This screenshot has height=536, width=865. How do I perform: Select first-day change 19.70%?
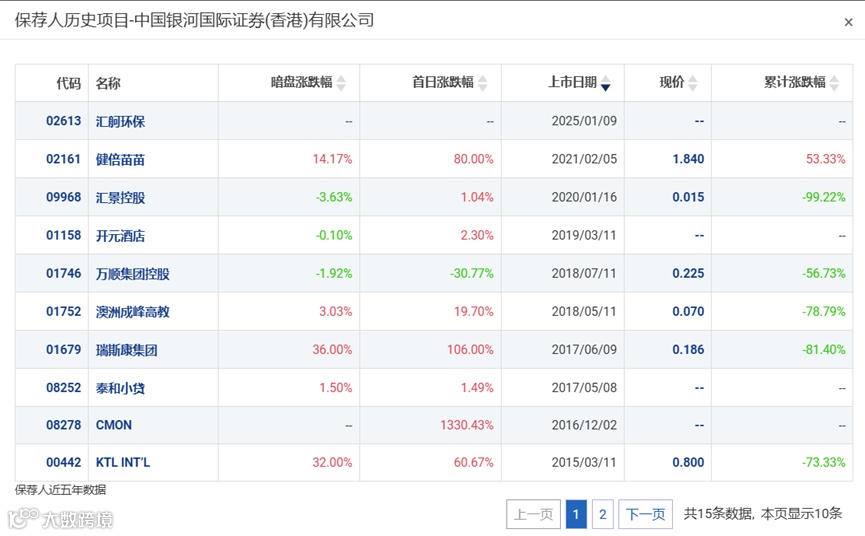[473, 311]
